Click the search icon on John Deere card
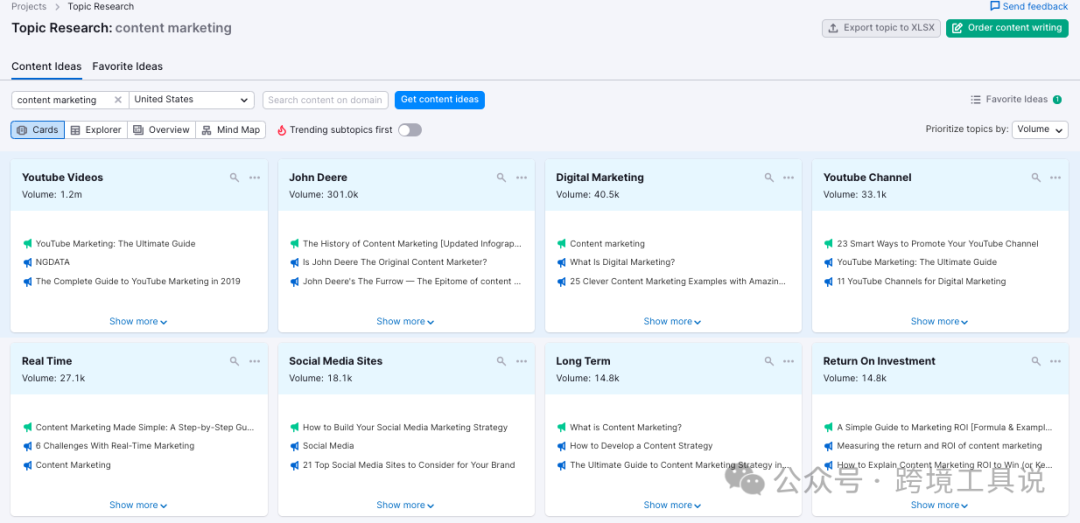Image resolution: width=1080 pixels, height=523 pixels. coord(501,178)
